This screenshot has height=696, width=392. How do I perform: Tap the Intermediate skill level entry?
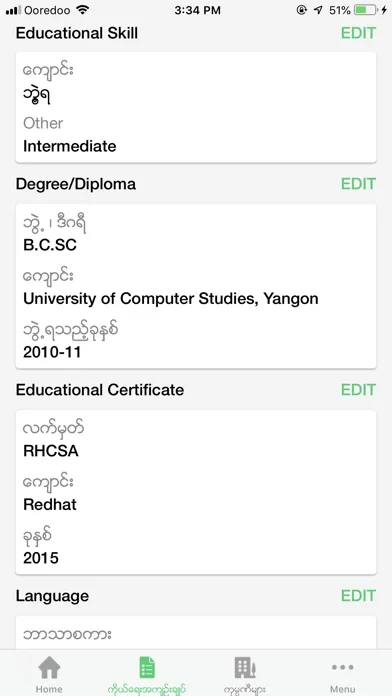point(70,146)
